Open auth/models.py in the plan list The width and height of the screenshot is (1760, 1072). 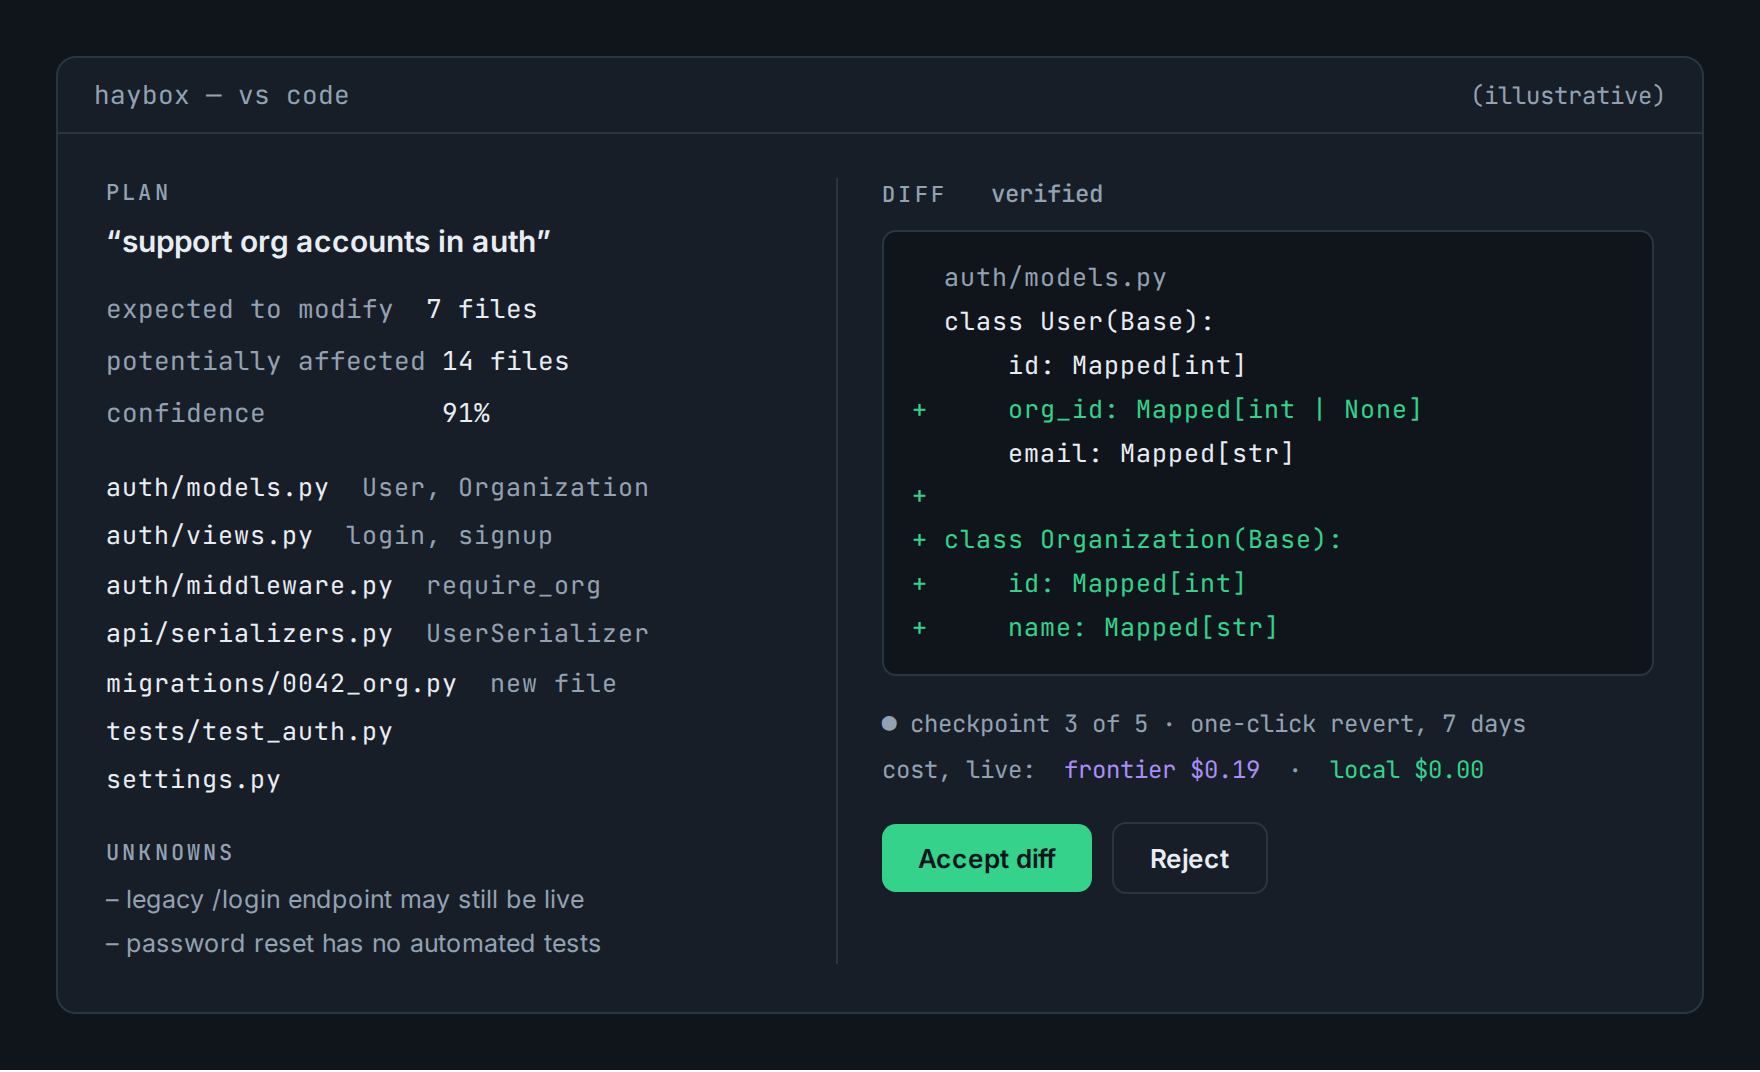tap(217, 488)
